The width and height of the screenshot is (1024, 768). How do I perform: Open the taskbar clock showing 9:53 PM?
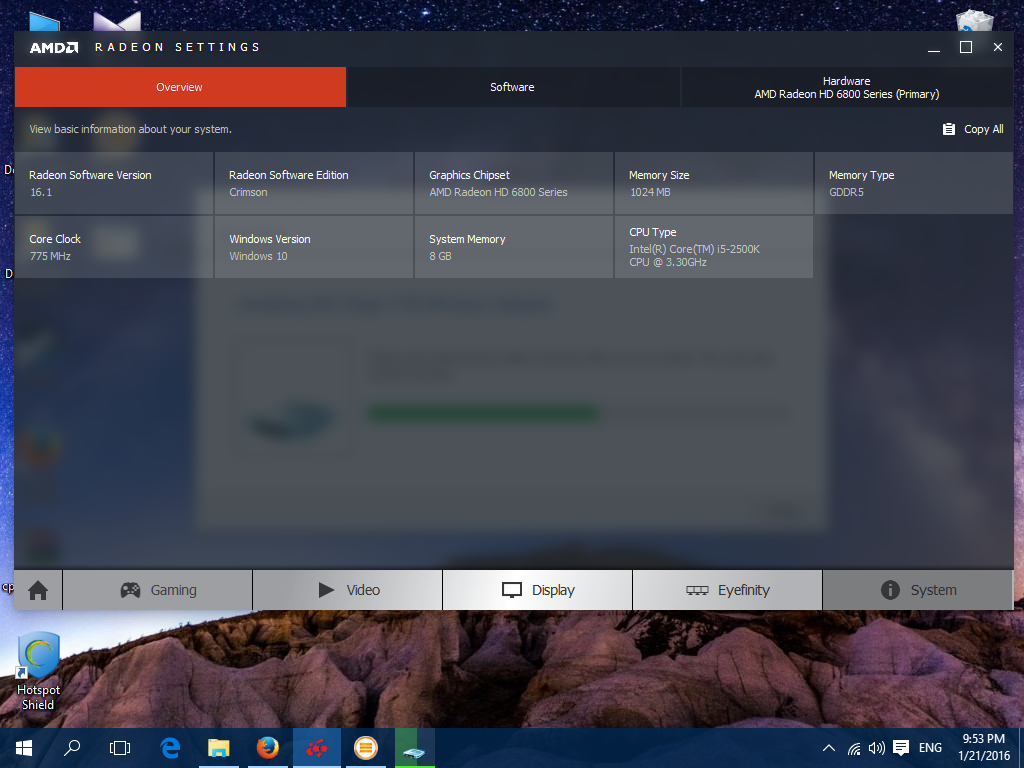(x=984, y=748)
